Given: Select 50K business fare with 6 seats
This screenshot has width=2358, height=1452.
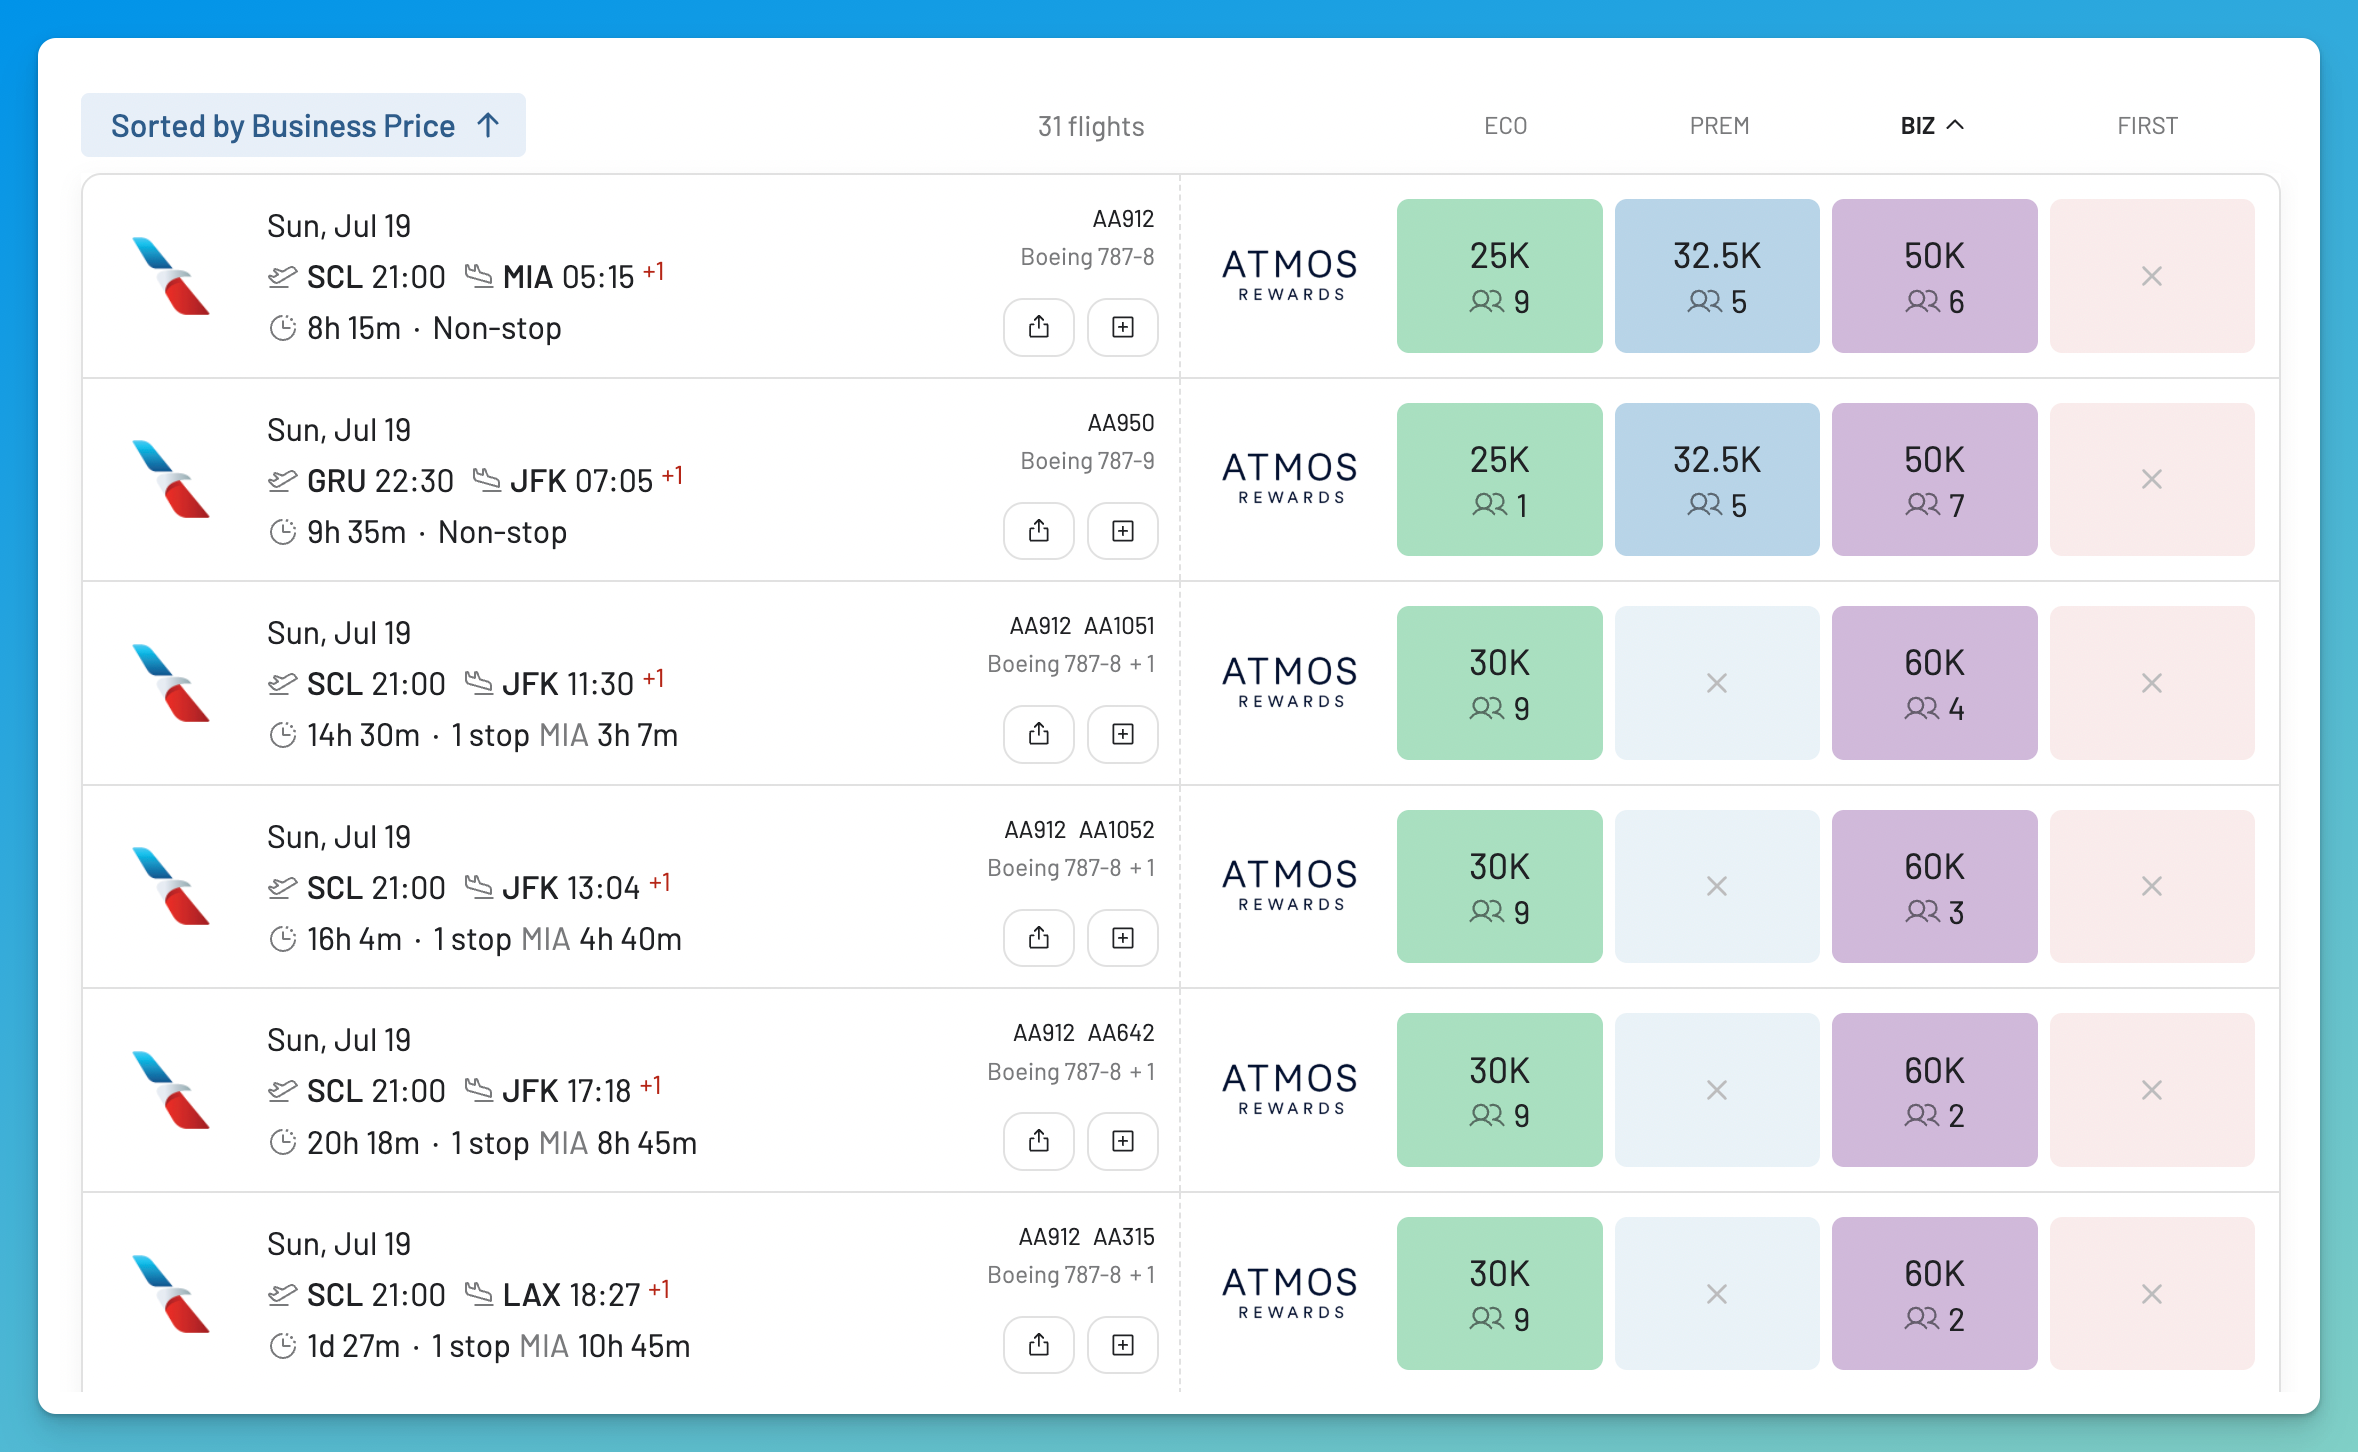Looking at the screenshot, I should pos(1934,276).
